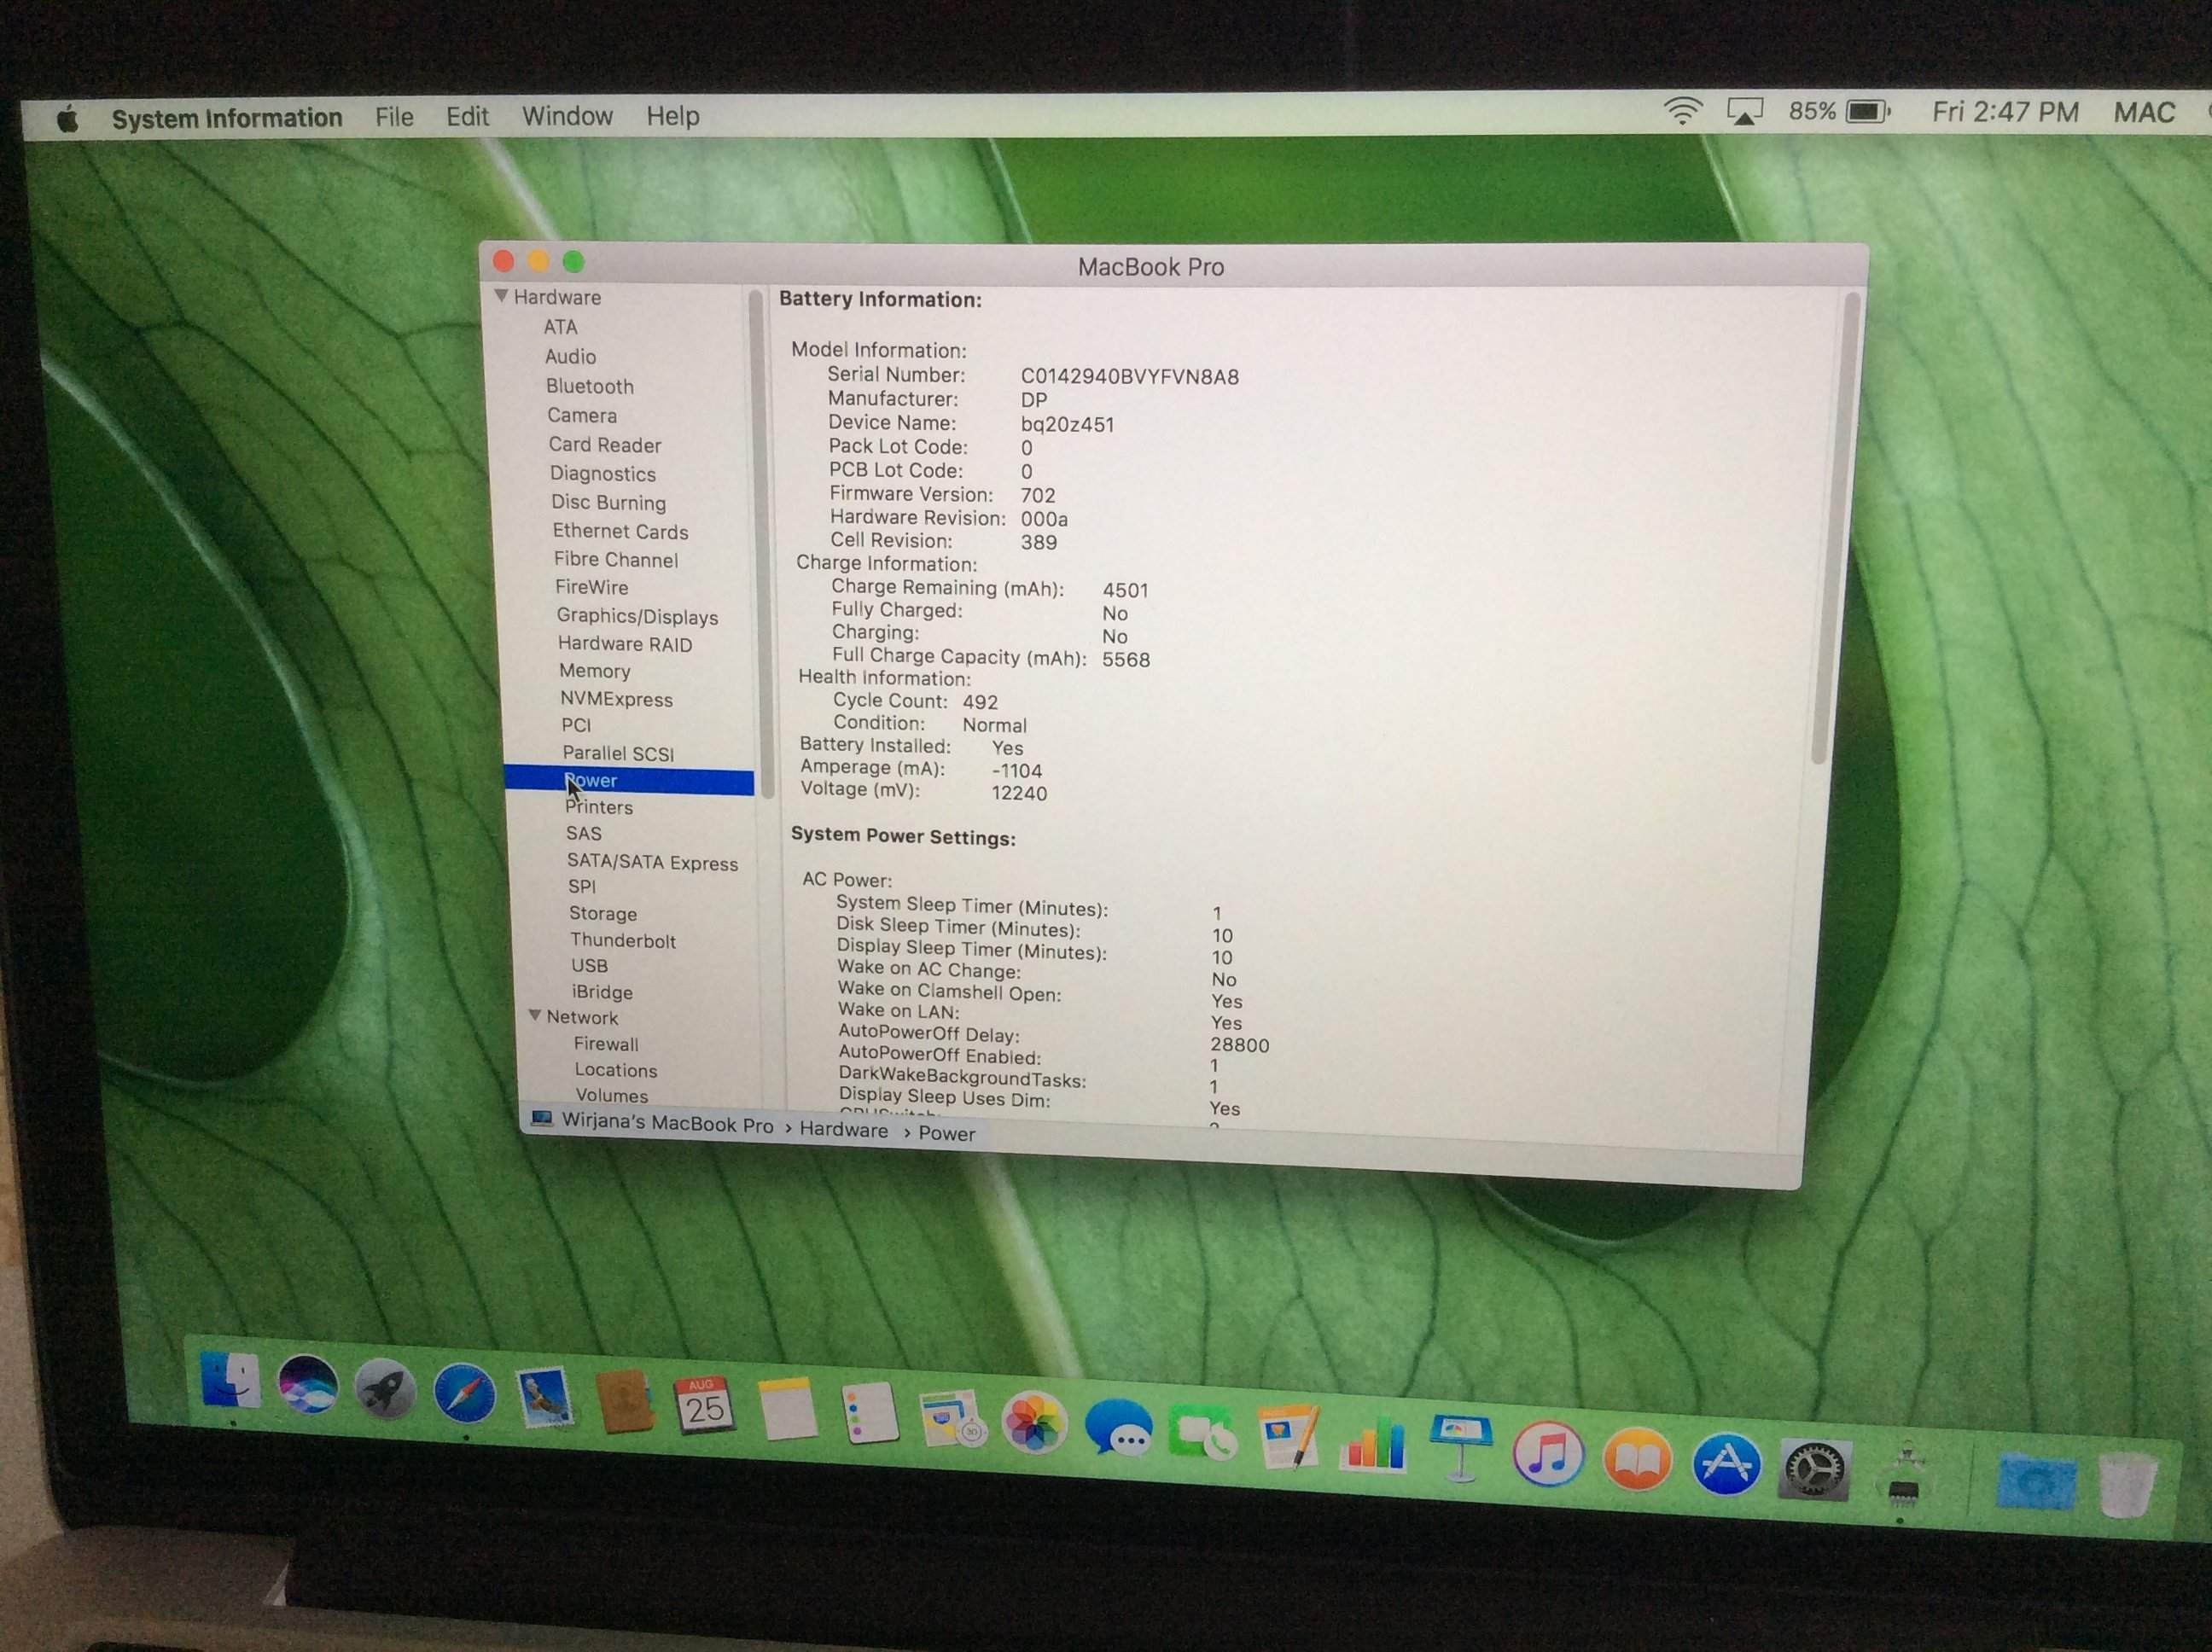2212x1652 pixels.
Task: Open Messages speech bubble icon
Action: coord(1118,1428)
